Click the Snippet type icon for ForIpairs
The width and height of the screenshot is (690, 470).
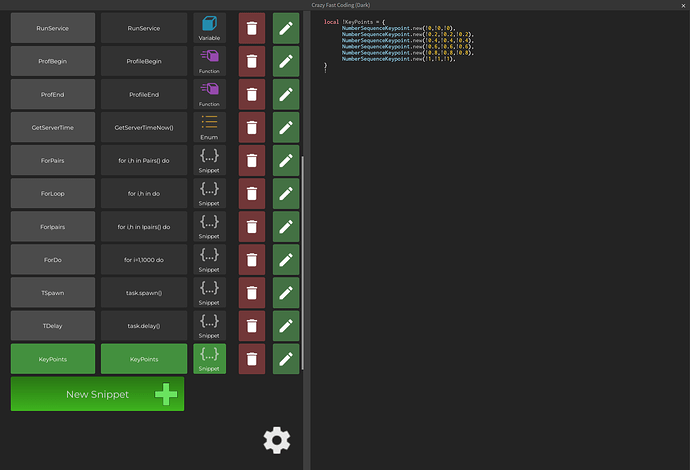tap(209, 227)
